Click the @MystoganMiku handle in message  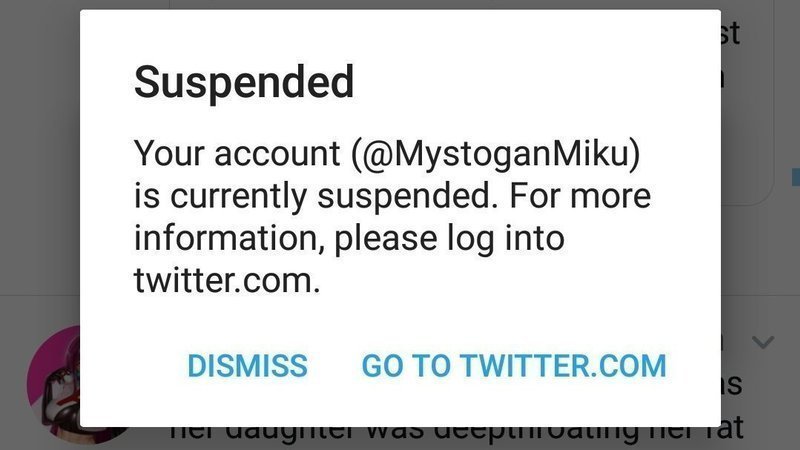[495, 153]
